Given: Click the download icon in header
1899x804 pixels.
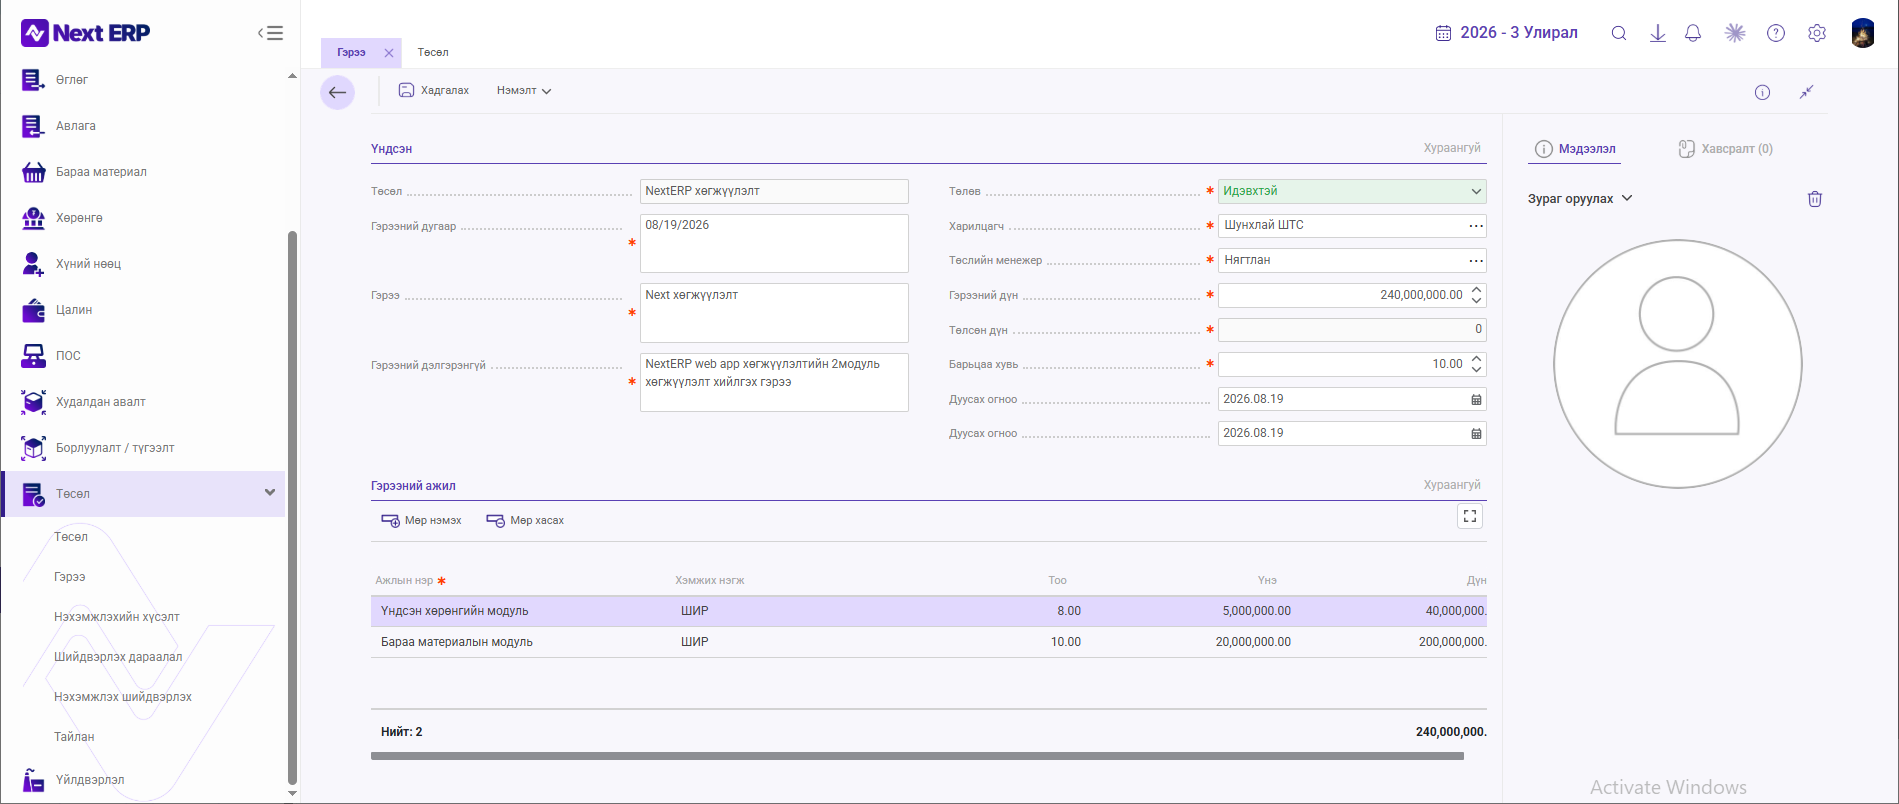Looking at the screenshot, I should [x=1657, y=33].
